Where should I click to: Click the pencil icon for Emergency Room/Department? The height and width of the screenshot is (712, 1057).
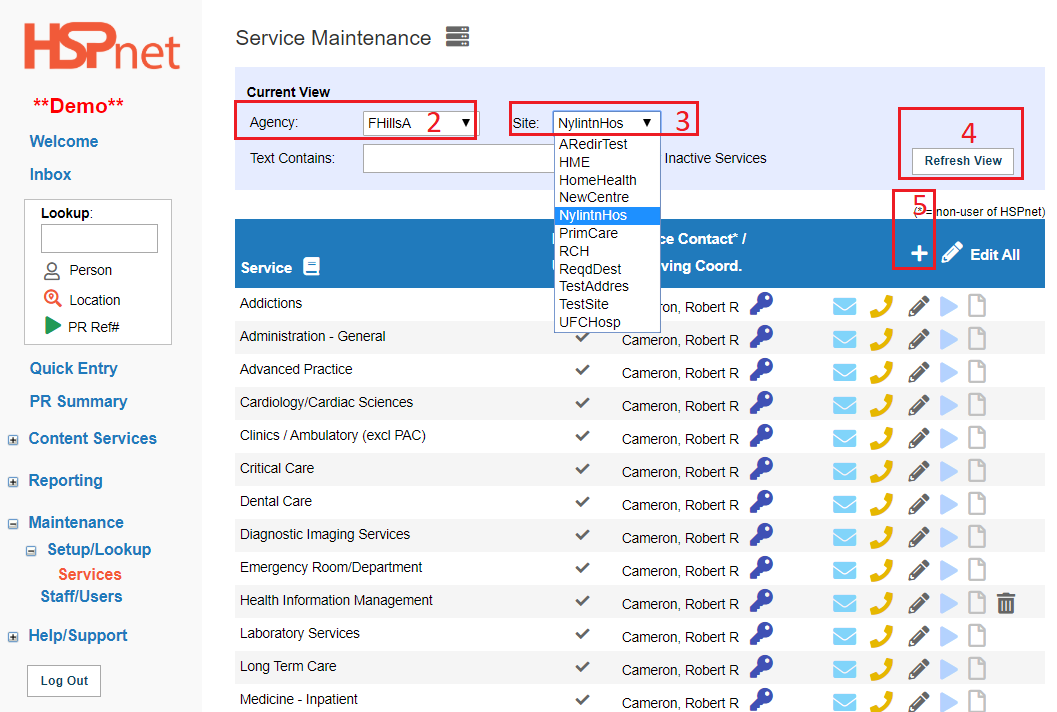click(x=918, y=570)
